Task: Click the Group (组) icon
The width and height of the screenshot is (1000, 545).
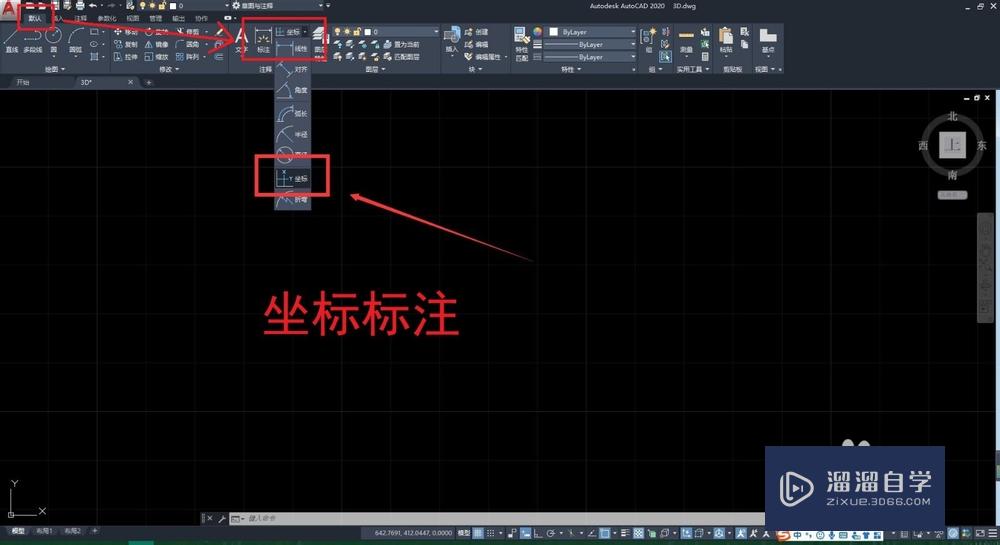Action: (648, 40)
